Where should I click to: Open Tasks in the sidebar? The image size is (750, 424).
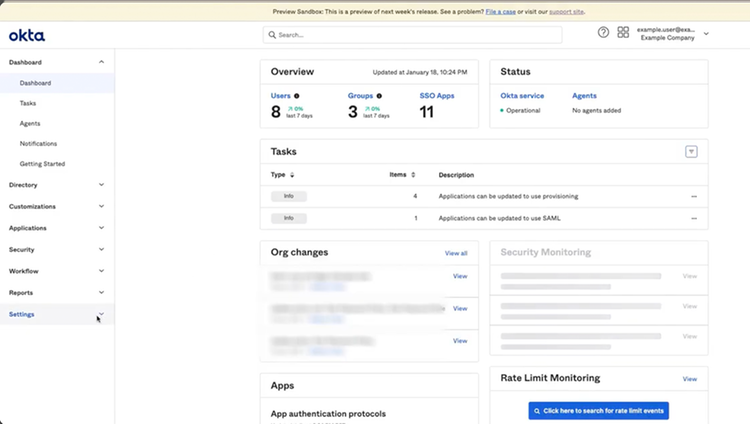tap(28, 103)
